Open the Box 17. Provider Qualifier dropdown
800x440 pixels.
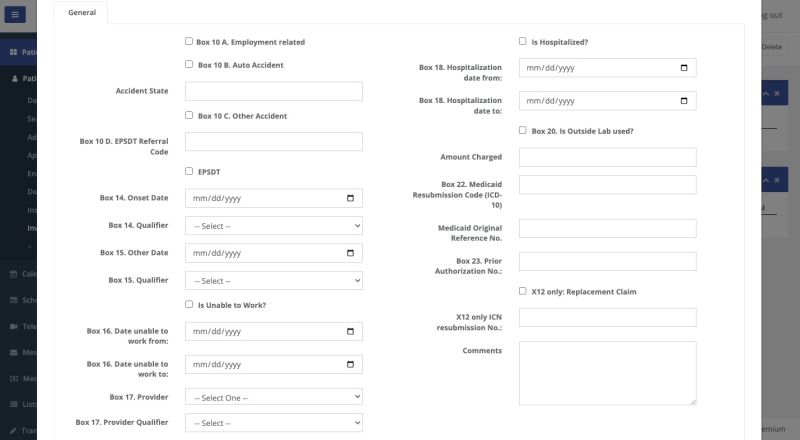point(273,423)
